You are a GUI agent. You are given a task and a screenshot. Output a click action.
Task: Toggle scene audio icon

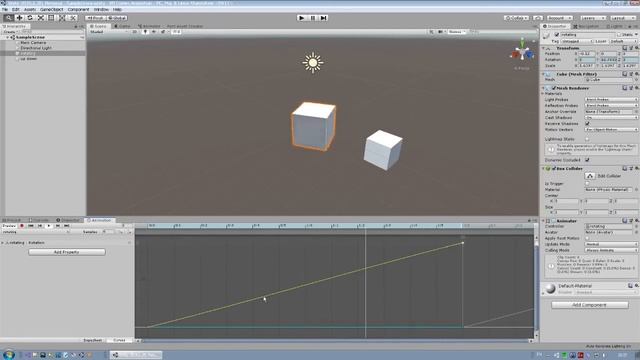tap(154, 32)
